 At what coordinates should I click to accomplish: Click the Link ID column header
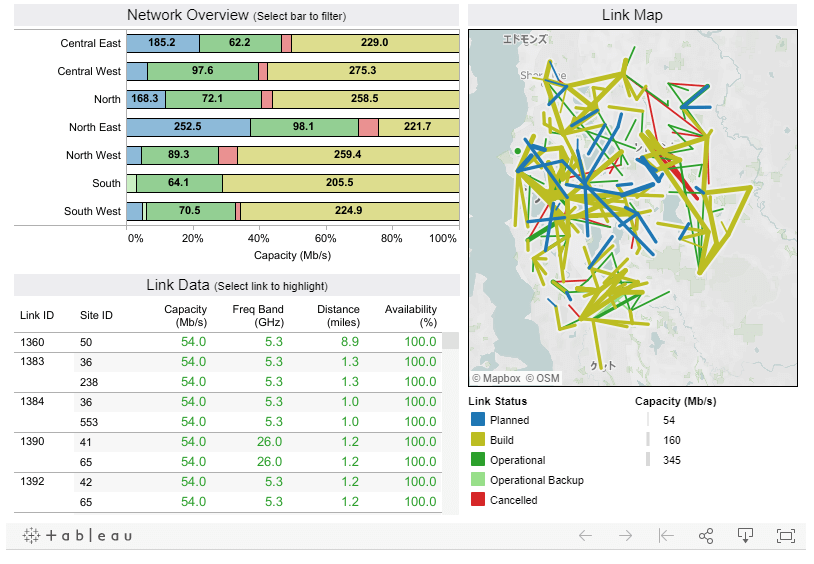coord(37,315)
